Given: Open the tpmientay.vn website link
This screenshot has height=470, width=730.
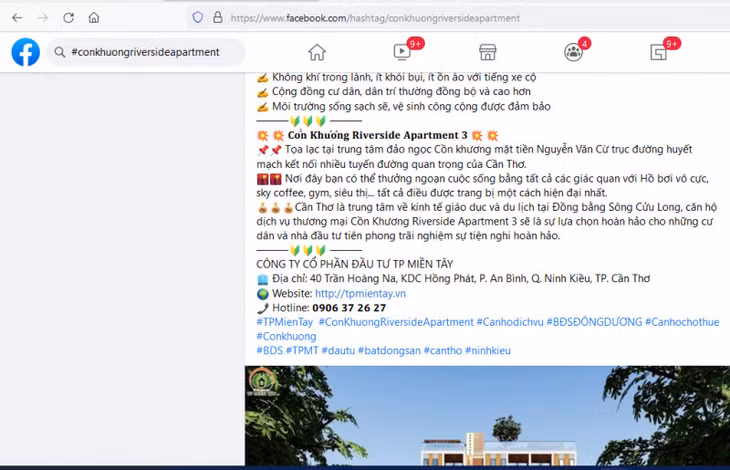Looking at the screenshot, I should [x=360, y=294].
